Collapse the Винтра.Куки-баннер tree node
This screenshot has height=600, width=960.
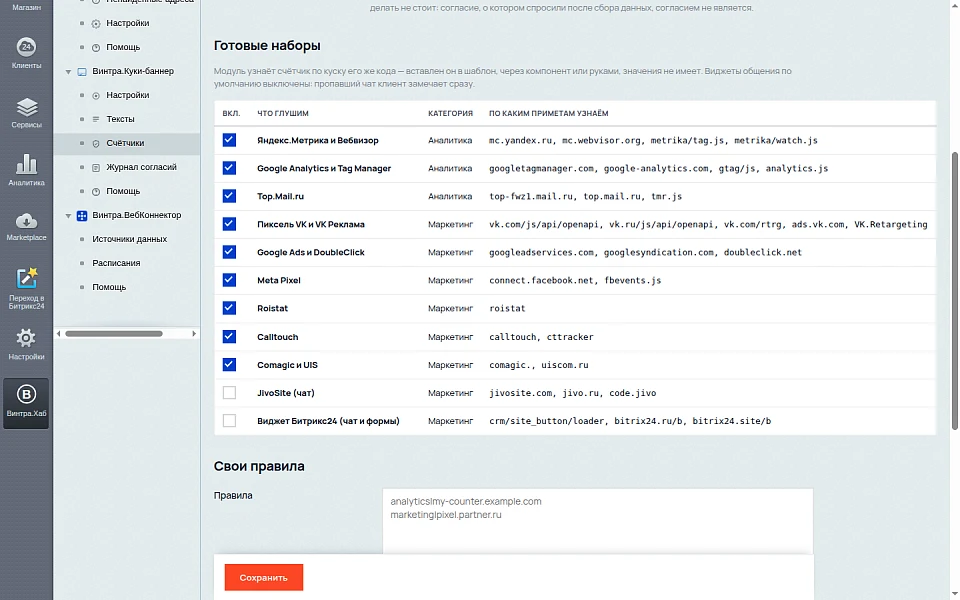click(x=68, y=72)
